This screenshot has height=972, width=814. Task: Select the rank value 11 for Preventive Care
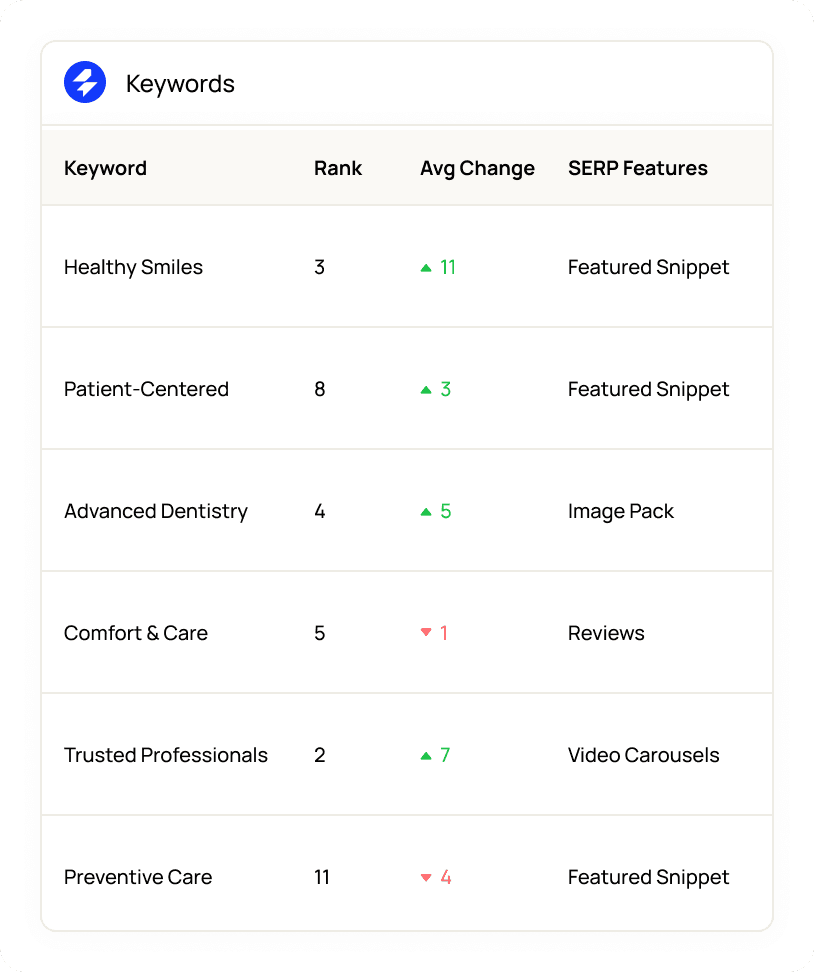click(x=322, y=877)
